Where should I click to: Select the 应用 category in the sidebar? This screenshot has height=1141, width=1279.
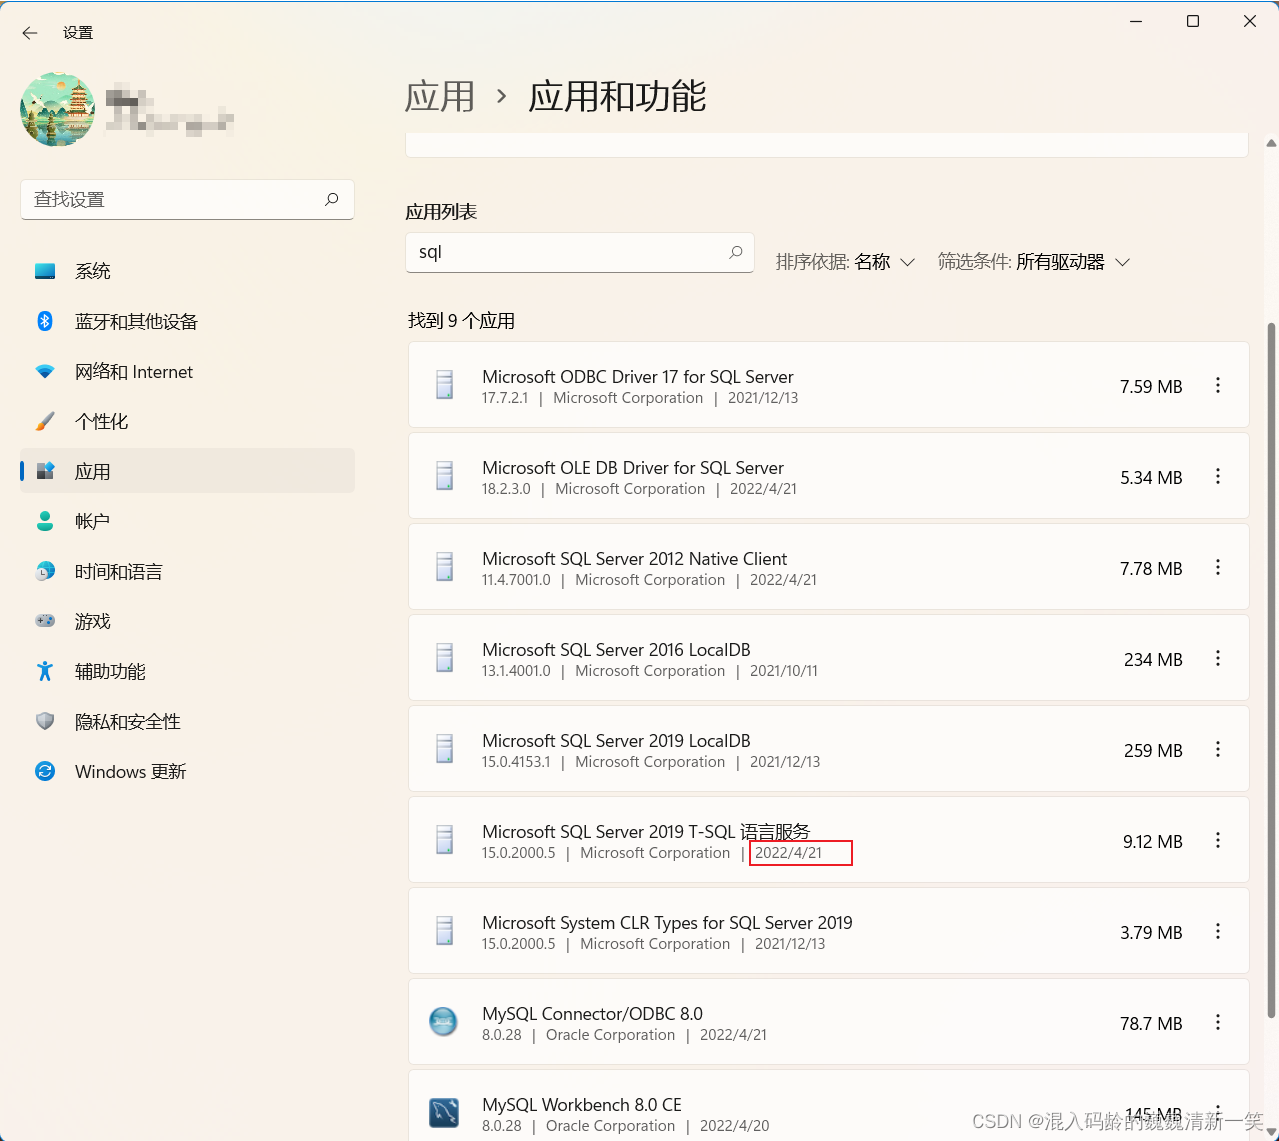[x=187, y=471]
